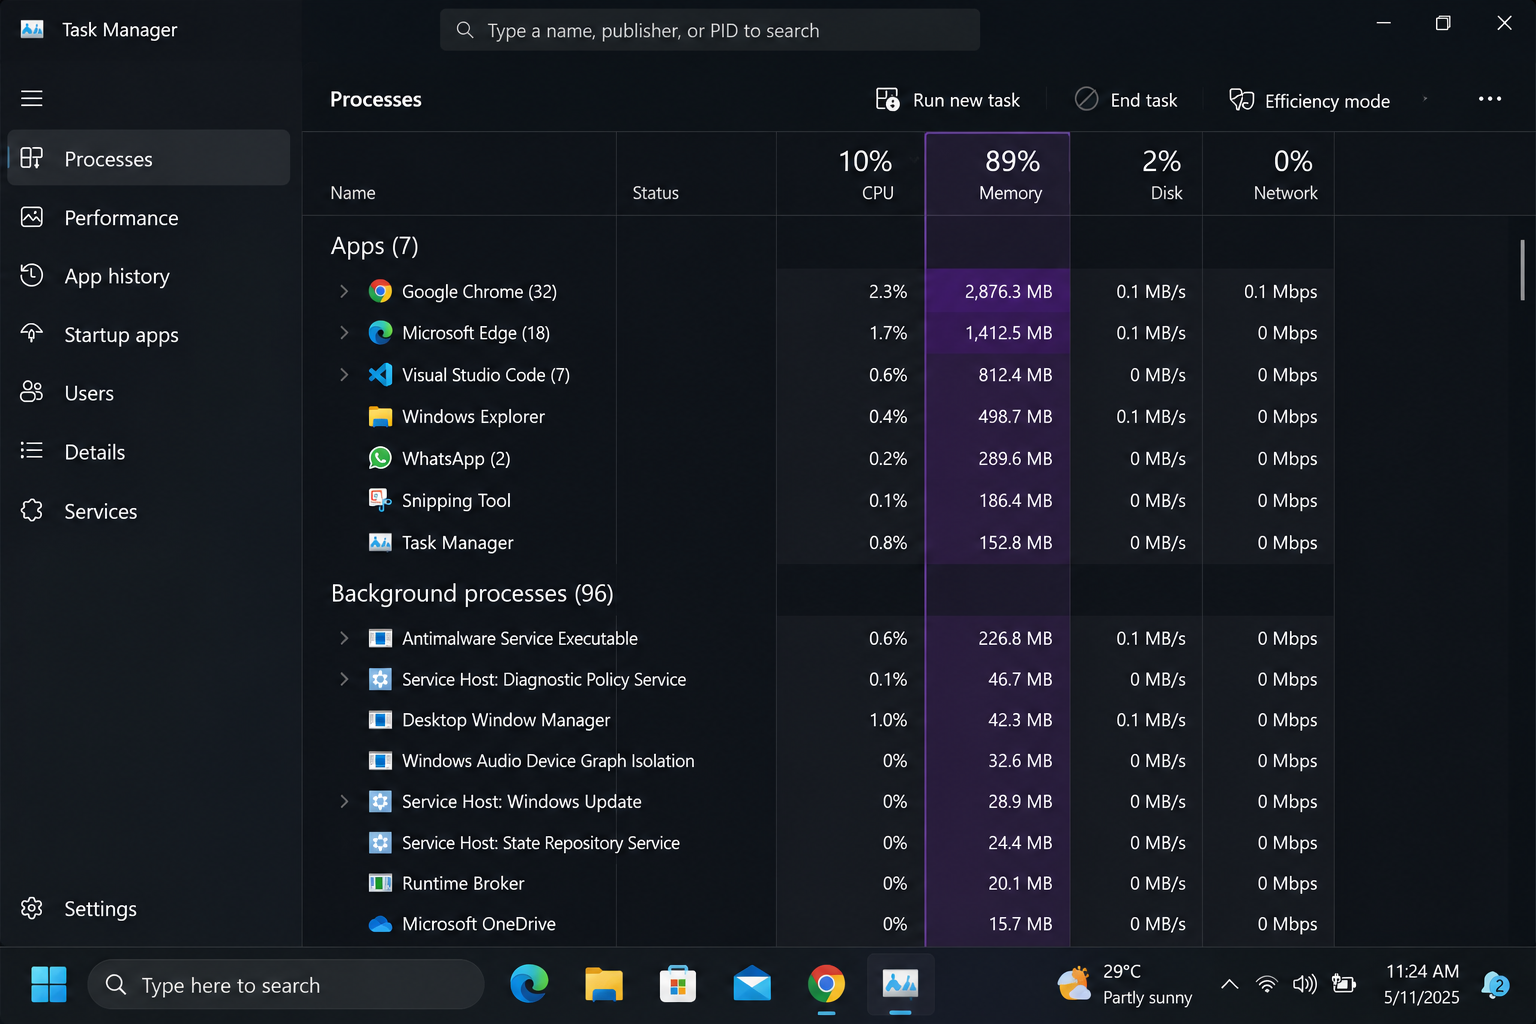Image resolution: width=1536 pixels, height=1024 pixels.
Task: Open the Details page
Action: pos(148,452)
